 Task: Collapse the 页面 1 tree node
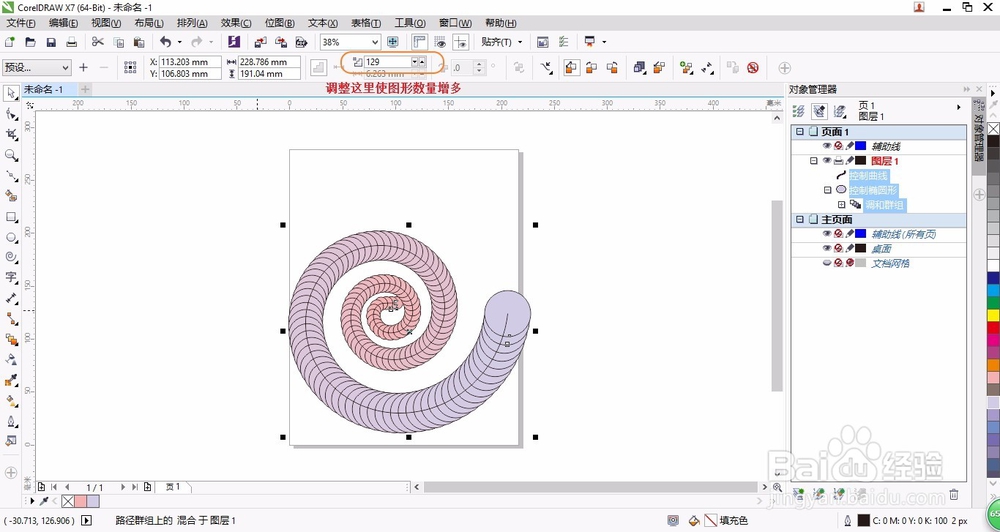(x=800, y=131)
